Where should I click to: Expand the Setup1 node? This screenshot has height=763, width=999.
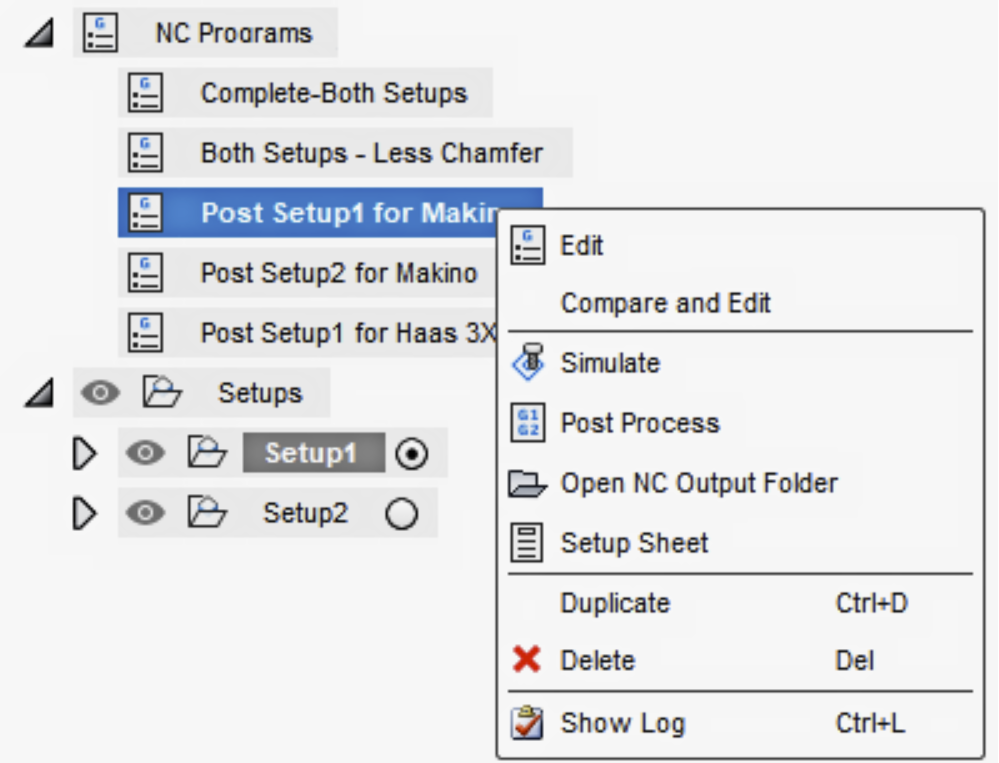(x=85, y=452)
